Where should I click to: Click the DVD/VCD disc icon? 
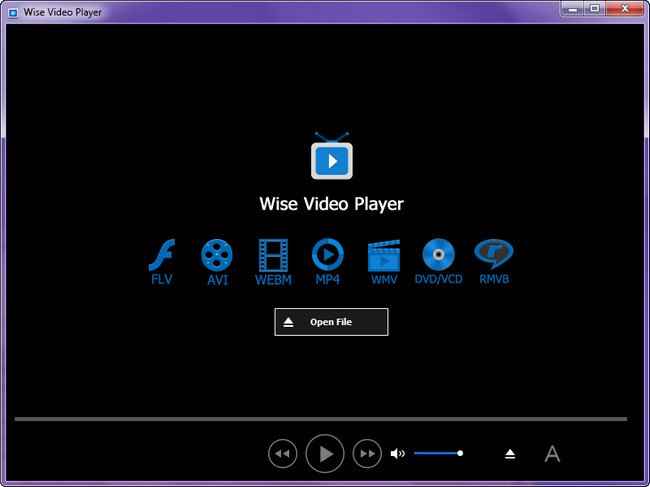[x=439, y=254]
